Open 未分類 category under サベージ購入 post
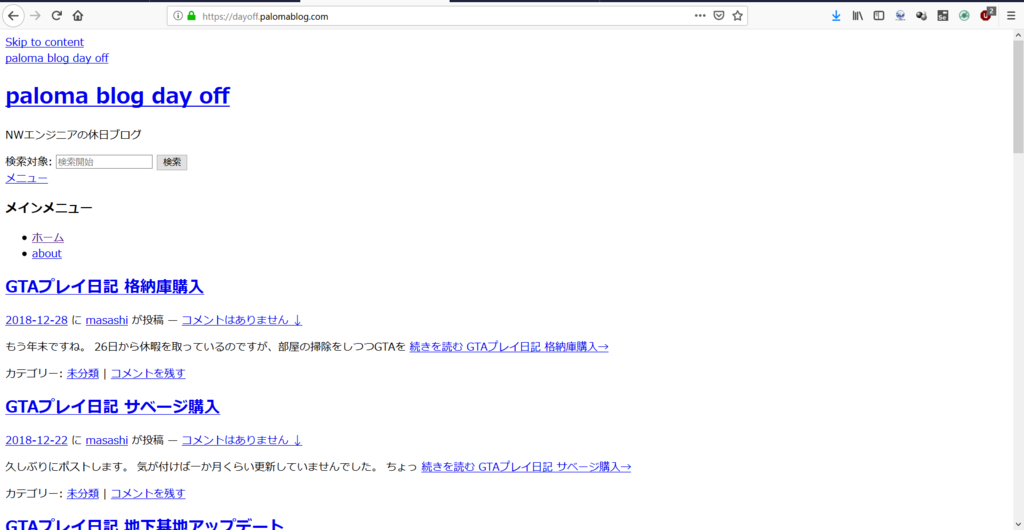1024x530 pixels. point(83,493)
